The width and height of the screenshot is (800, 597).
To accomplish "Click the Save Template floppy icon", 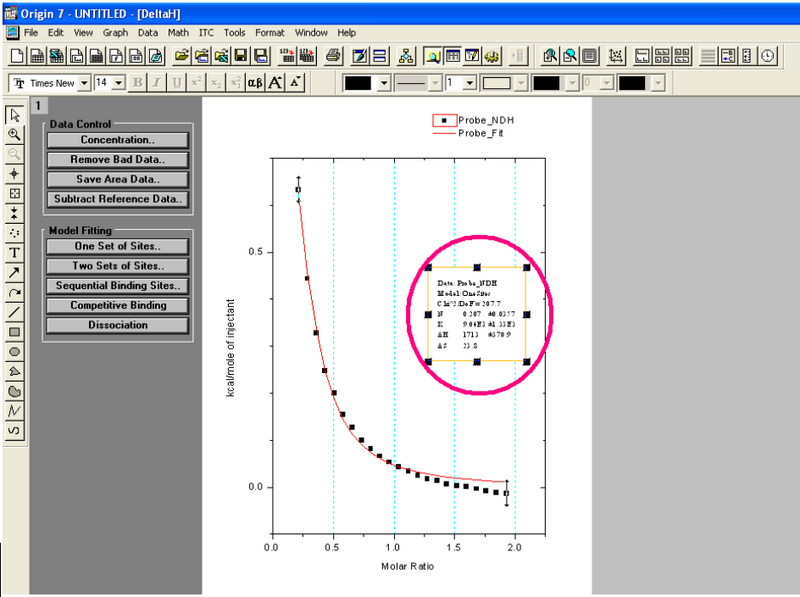I will [261, 56].
